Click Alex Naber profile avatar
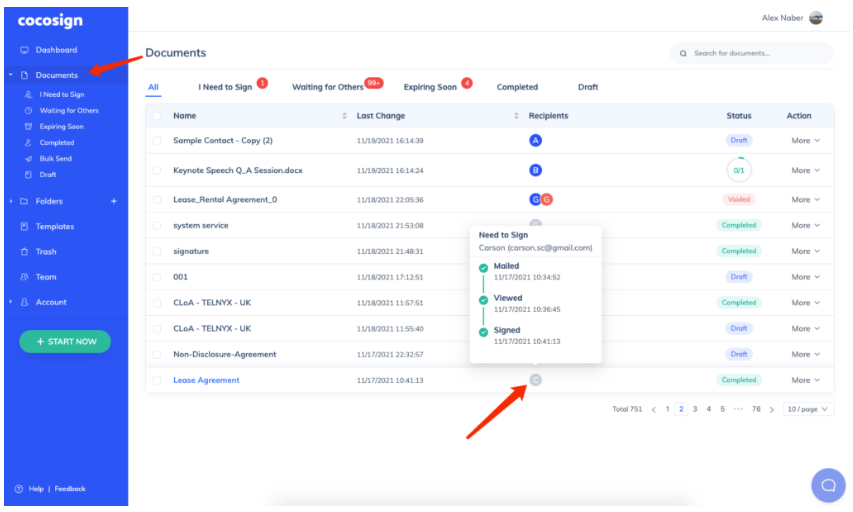Screen dimensions: 853x512 pos(816,18)
